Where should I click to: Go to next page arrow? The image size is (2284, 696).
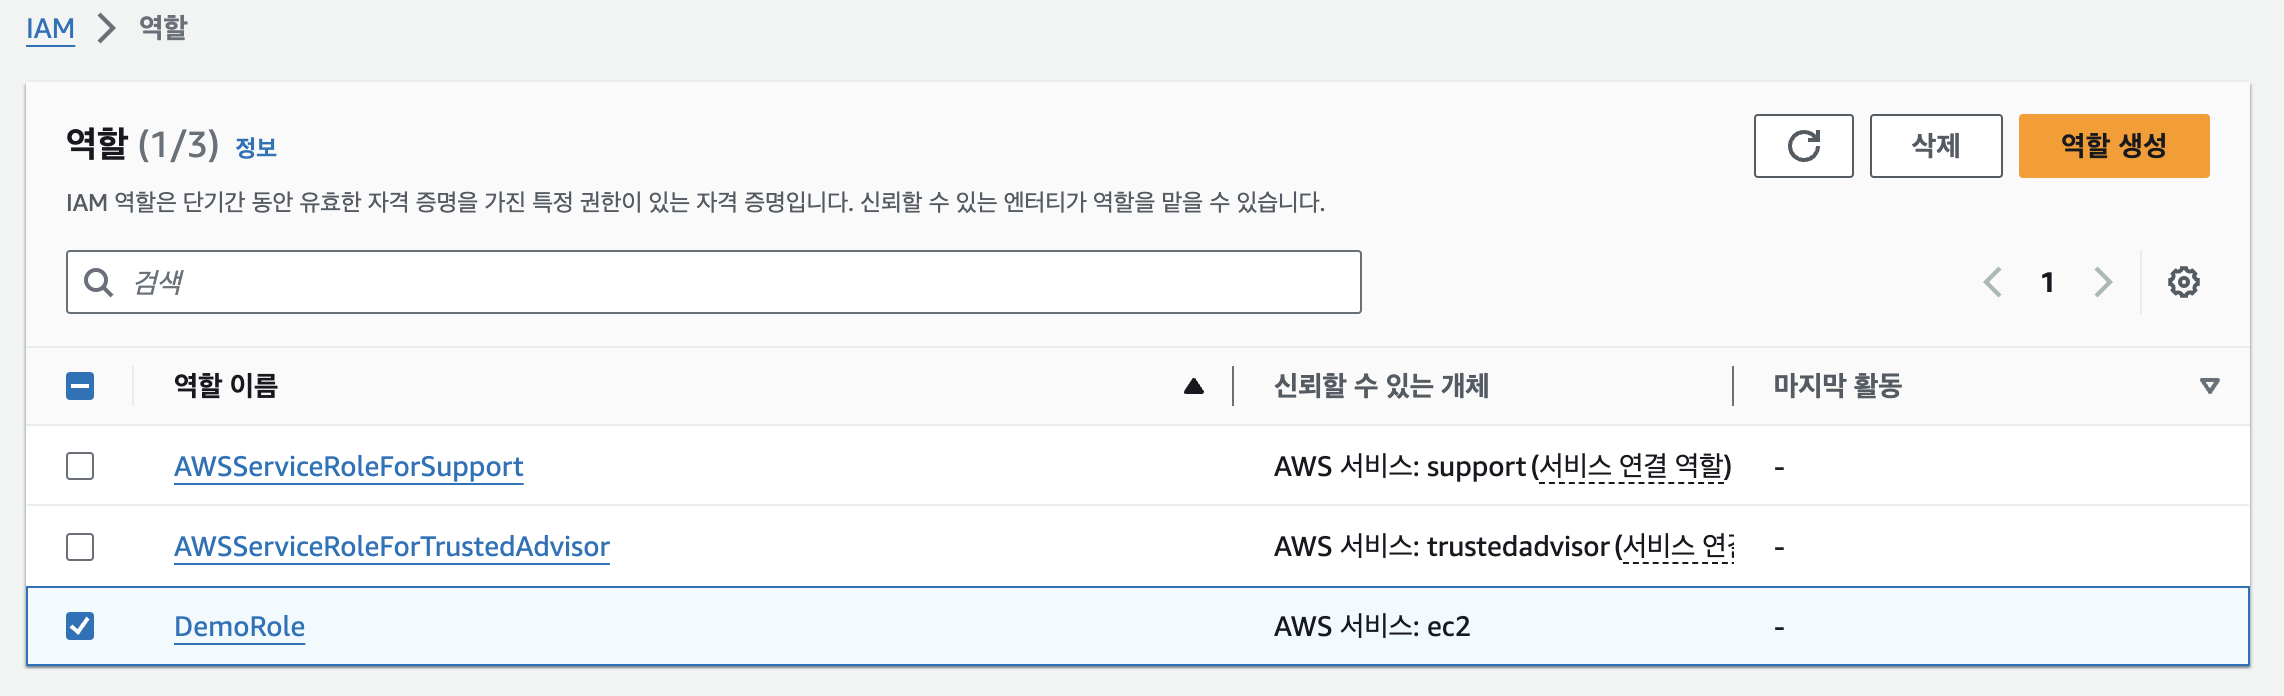click(2103, 283)
